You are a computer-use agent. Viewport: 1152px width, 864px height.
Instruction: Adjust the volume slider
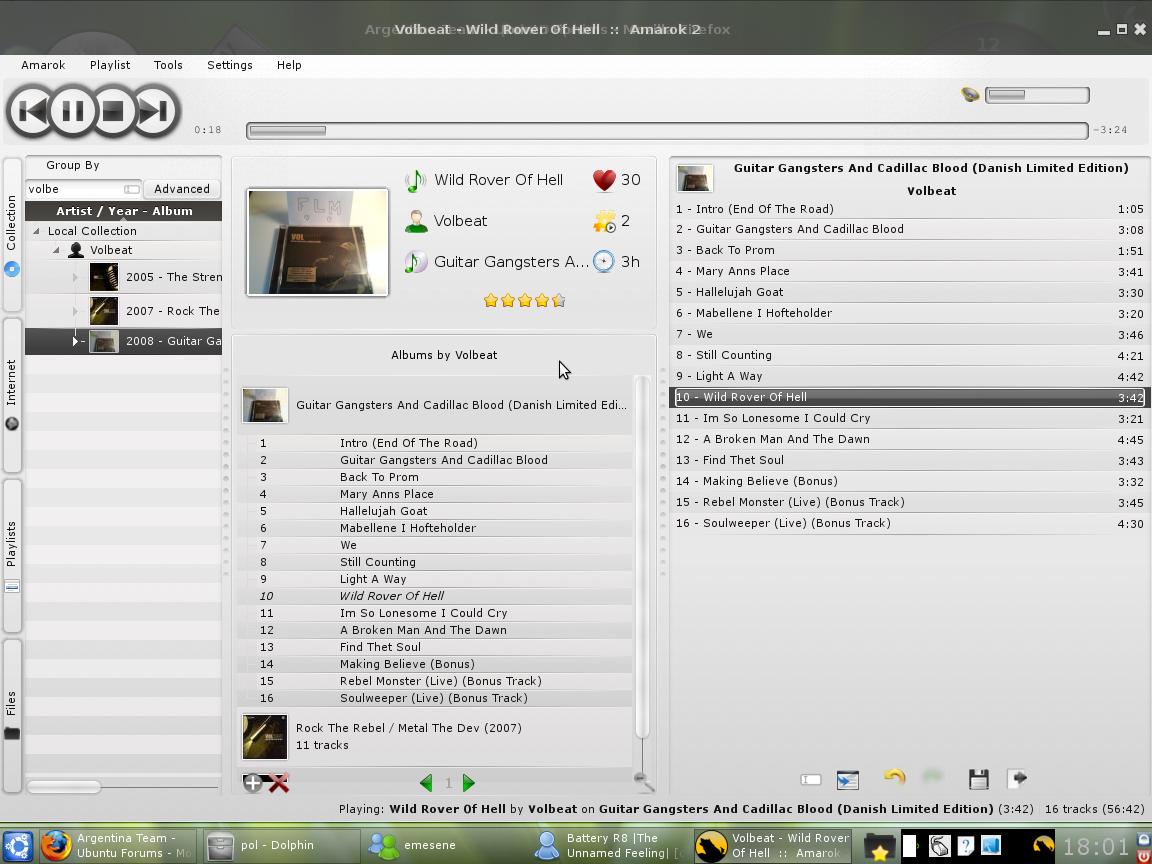[1037, 95]
